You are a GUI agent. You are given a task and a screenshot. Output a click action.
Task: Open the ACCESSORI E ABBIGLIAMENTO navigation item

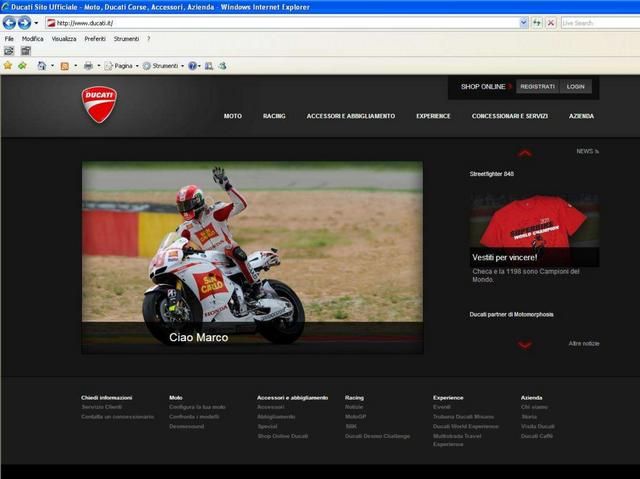click(x=351, y=116)
